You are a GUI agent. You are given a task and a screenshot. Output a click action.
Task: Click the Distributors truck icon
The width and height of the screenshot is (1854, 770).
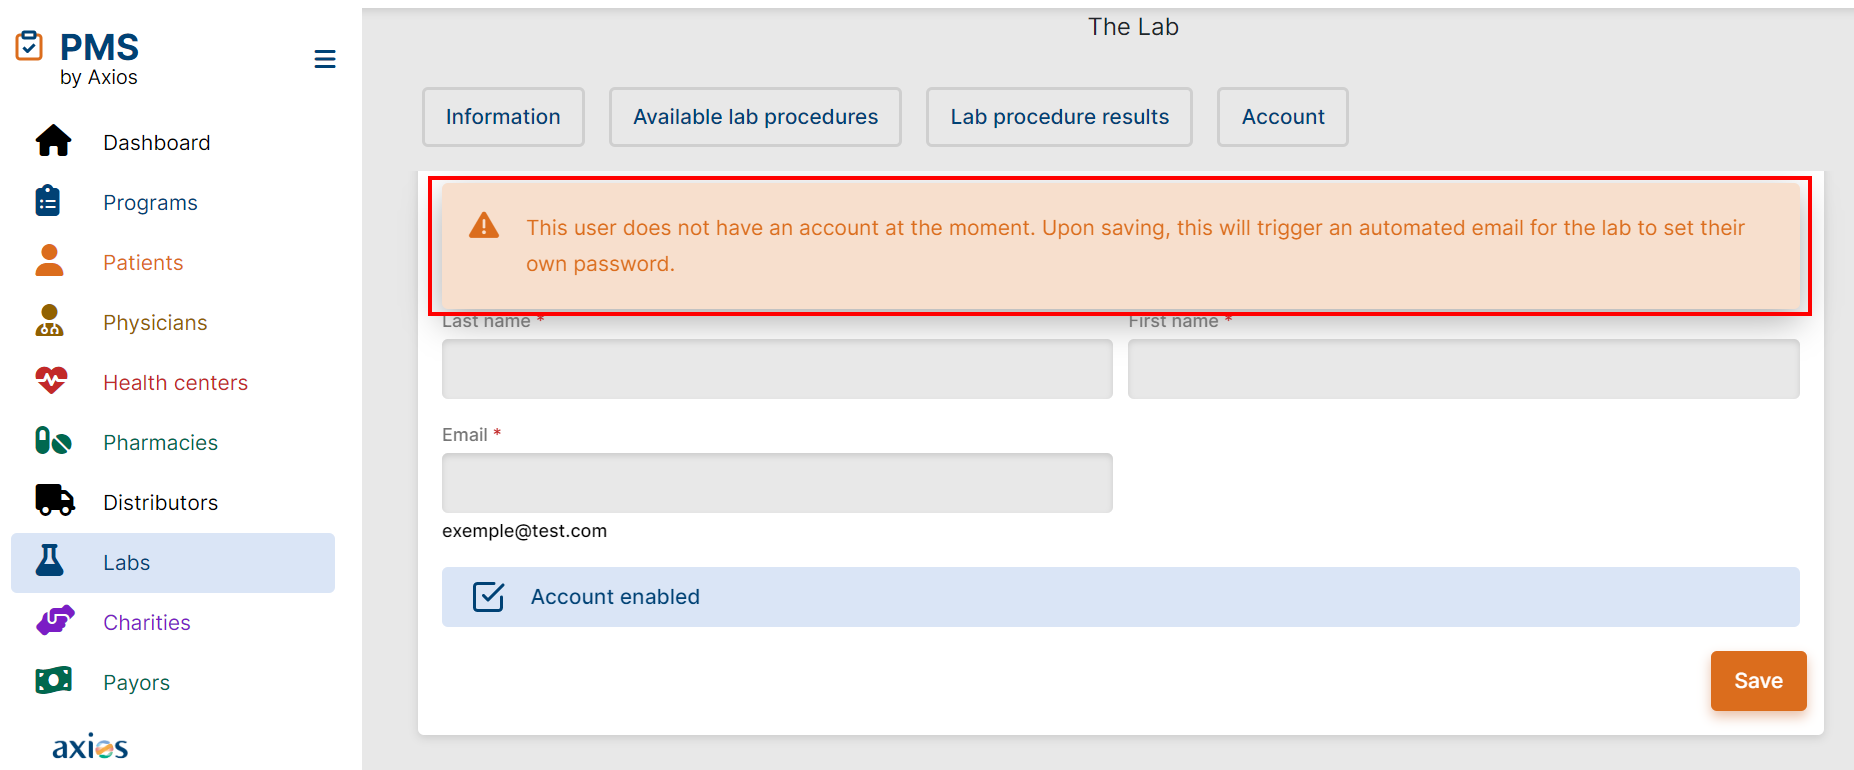54,501
